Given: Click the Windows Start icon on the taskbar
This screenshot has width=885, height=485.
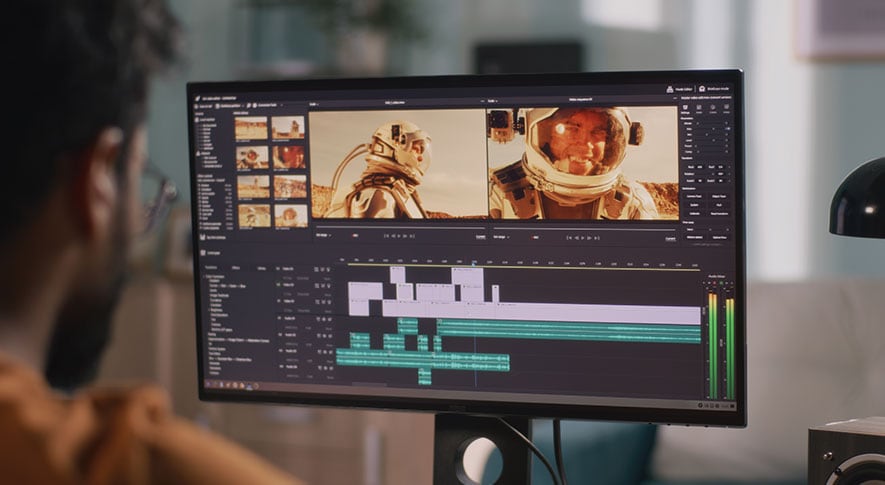Looking at the screenshot, I should click(209, 383).
